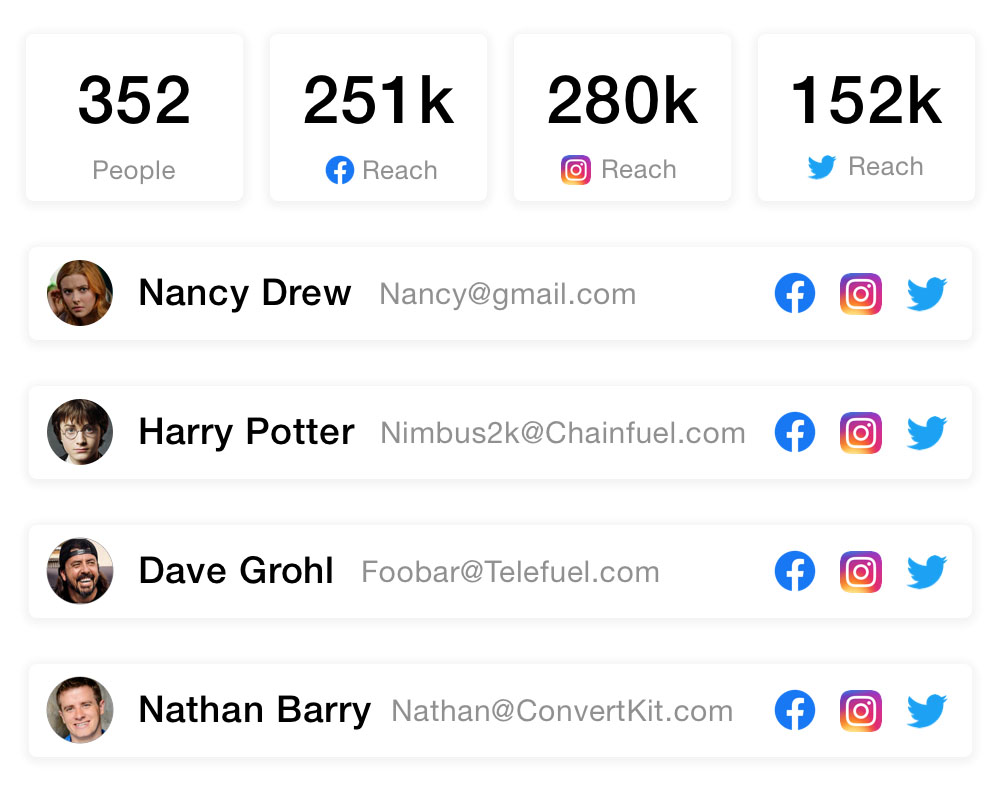Screen dimensions: 1000x800
Task: Open Nathan Barry's Twitter icon
Action: (x=927, y=711)
